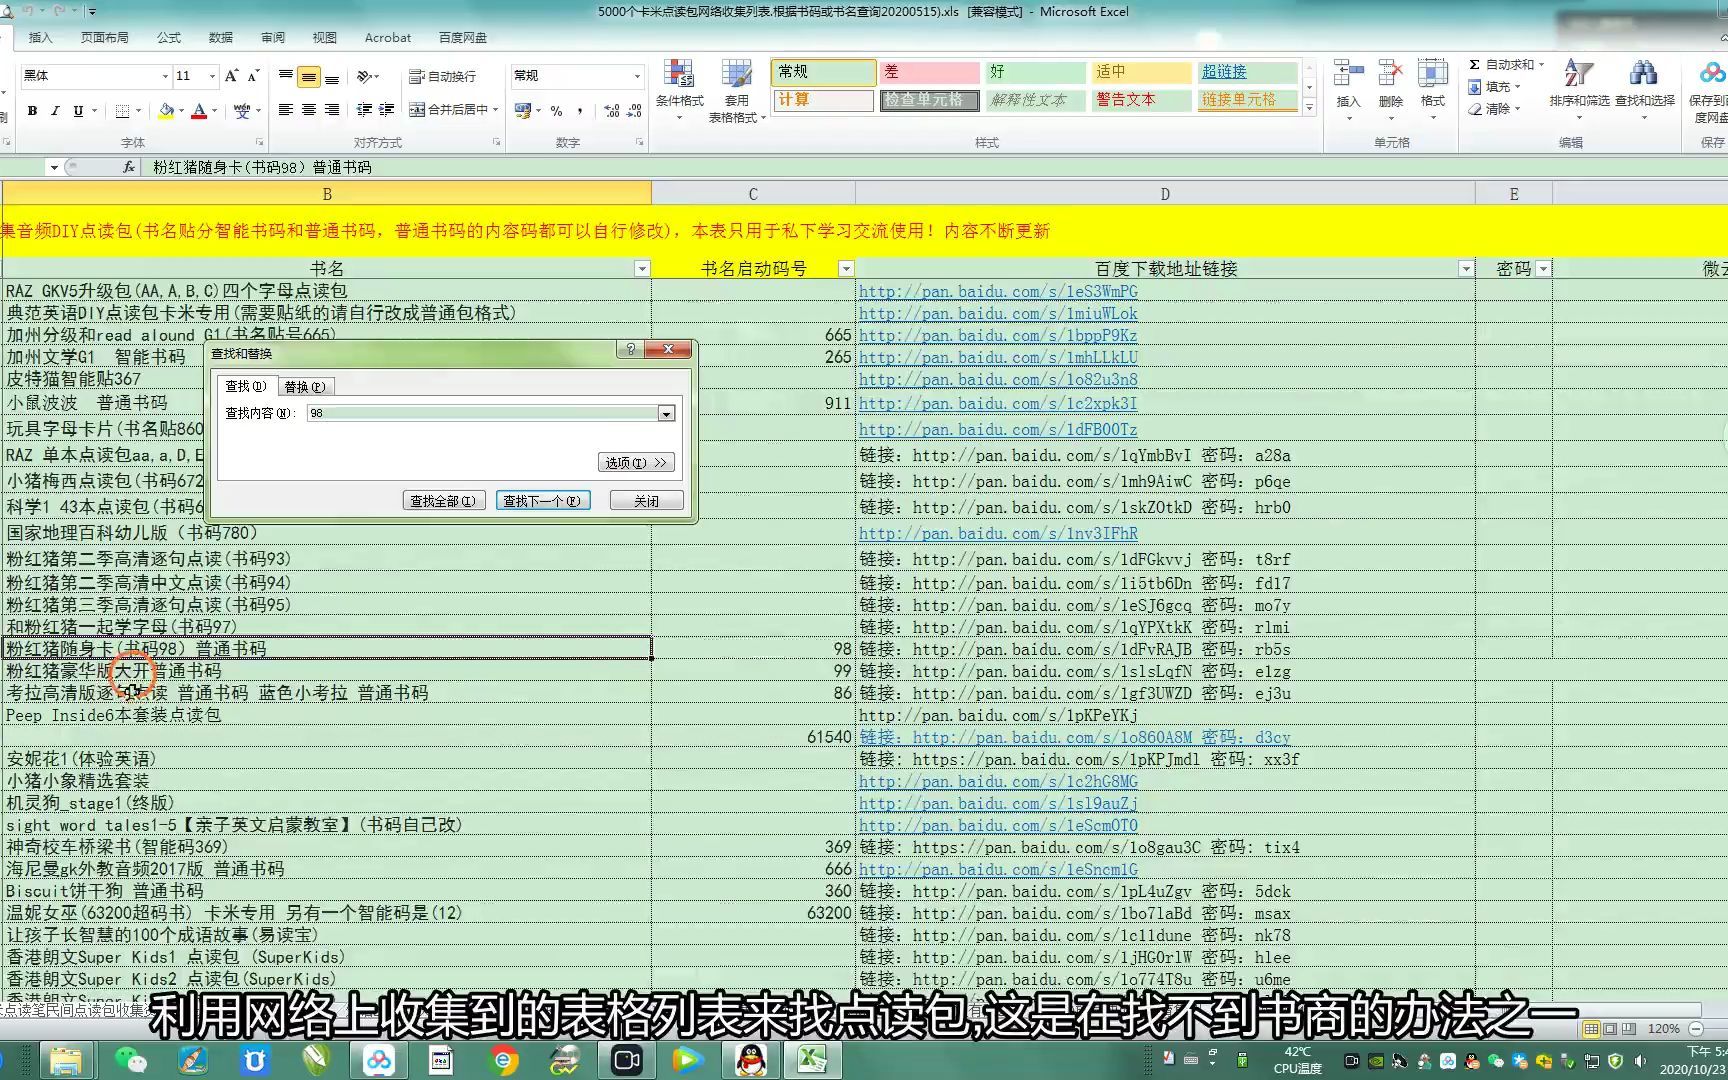Click the decrease font size icon
The image size is (1728, 1080).
point(253,76)
